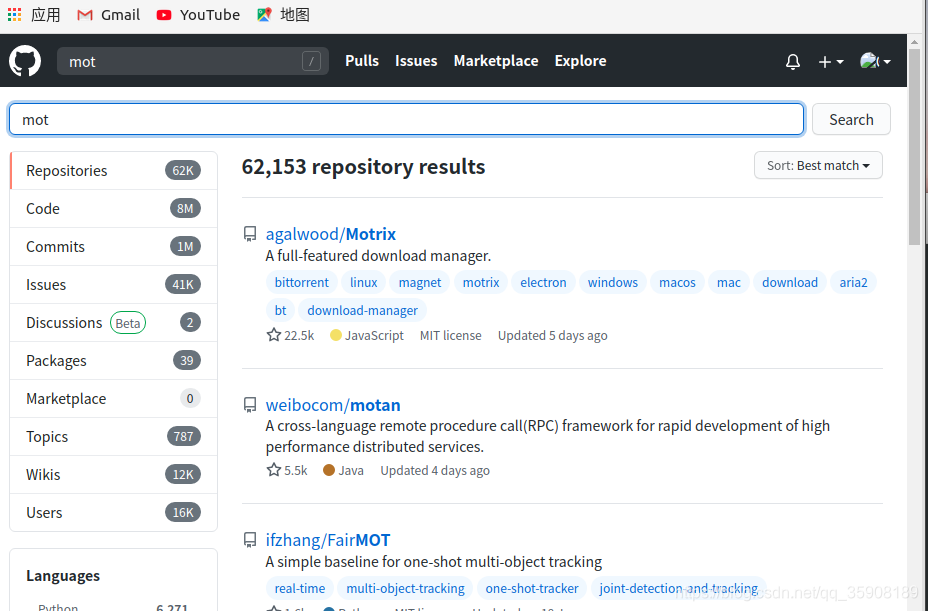The width and height of the screenshot is (928, 611).
Task: Click the download topic tag
Action: click(x=790, y=282)
